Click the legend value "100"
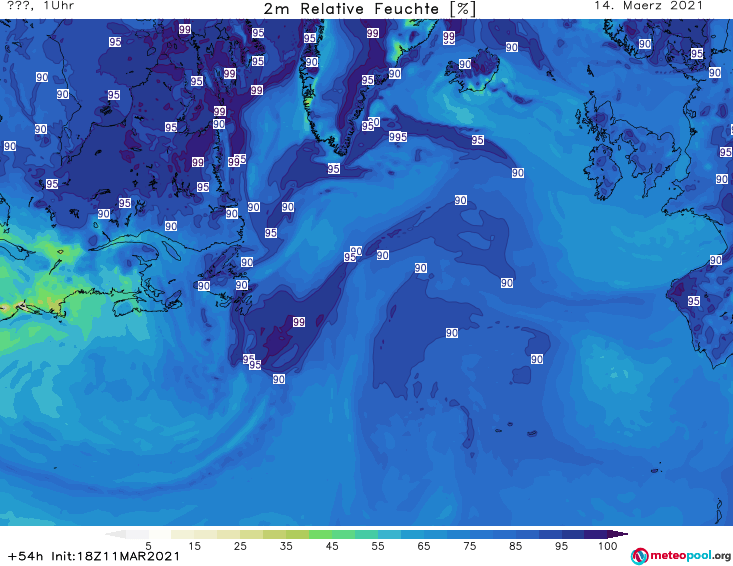Viewport: 733px width, 566px height. pos(608,546)
